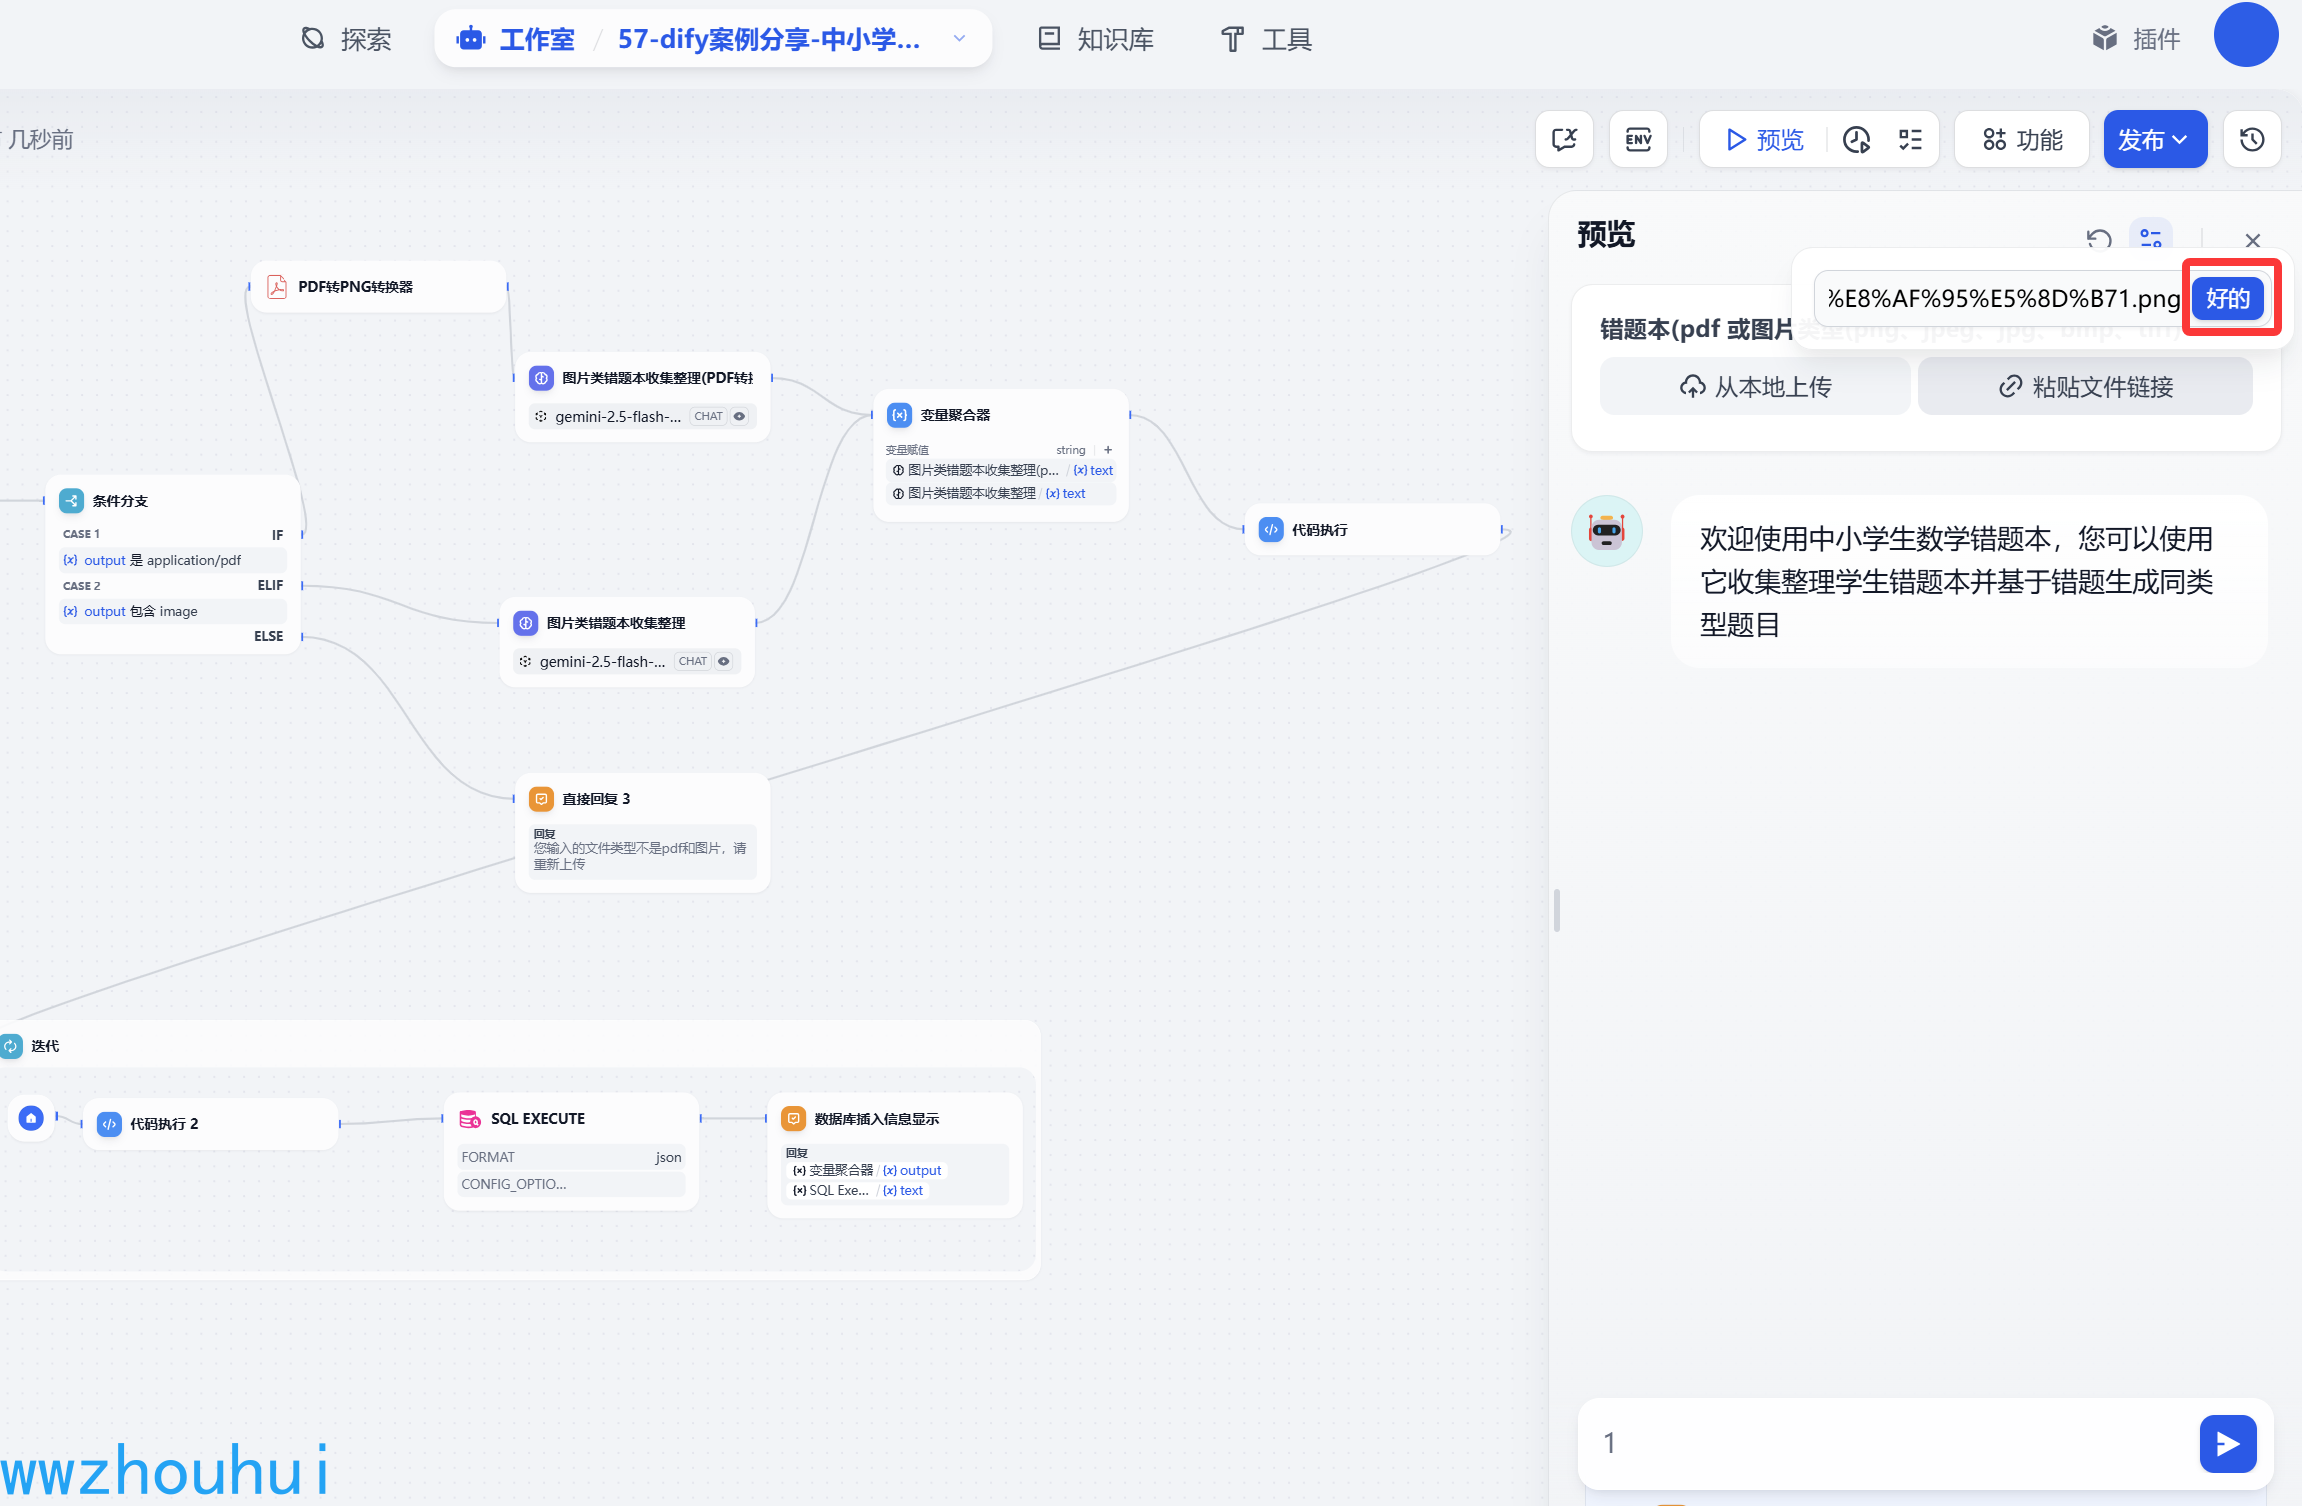
Task: Click the run history icon beside 预览
Action: coord(1857,139)
